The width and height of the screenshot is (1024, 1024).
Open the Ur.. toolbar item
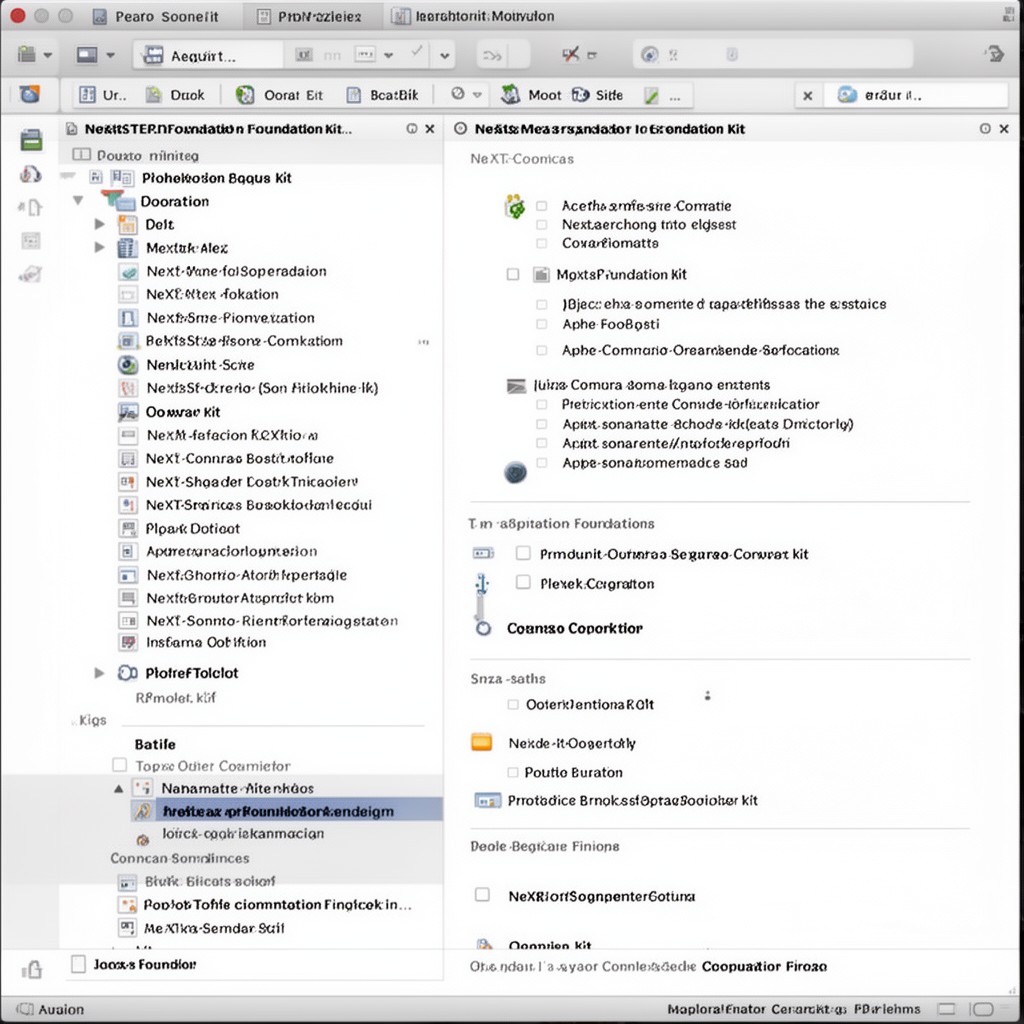[x=103, y=95]
